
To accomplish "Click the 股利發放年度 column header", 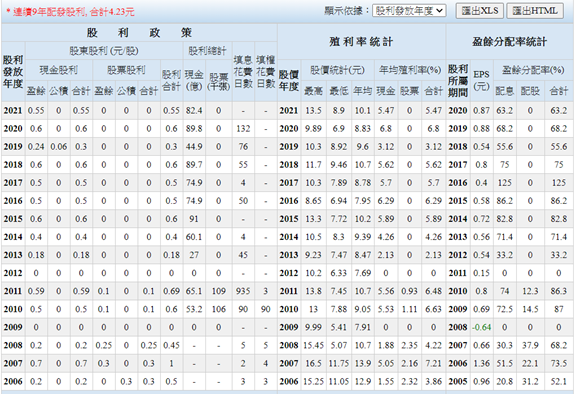I will click(13, 72).
